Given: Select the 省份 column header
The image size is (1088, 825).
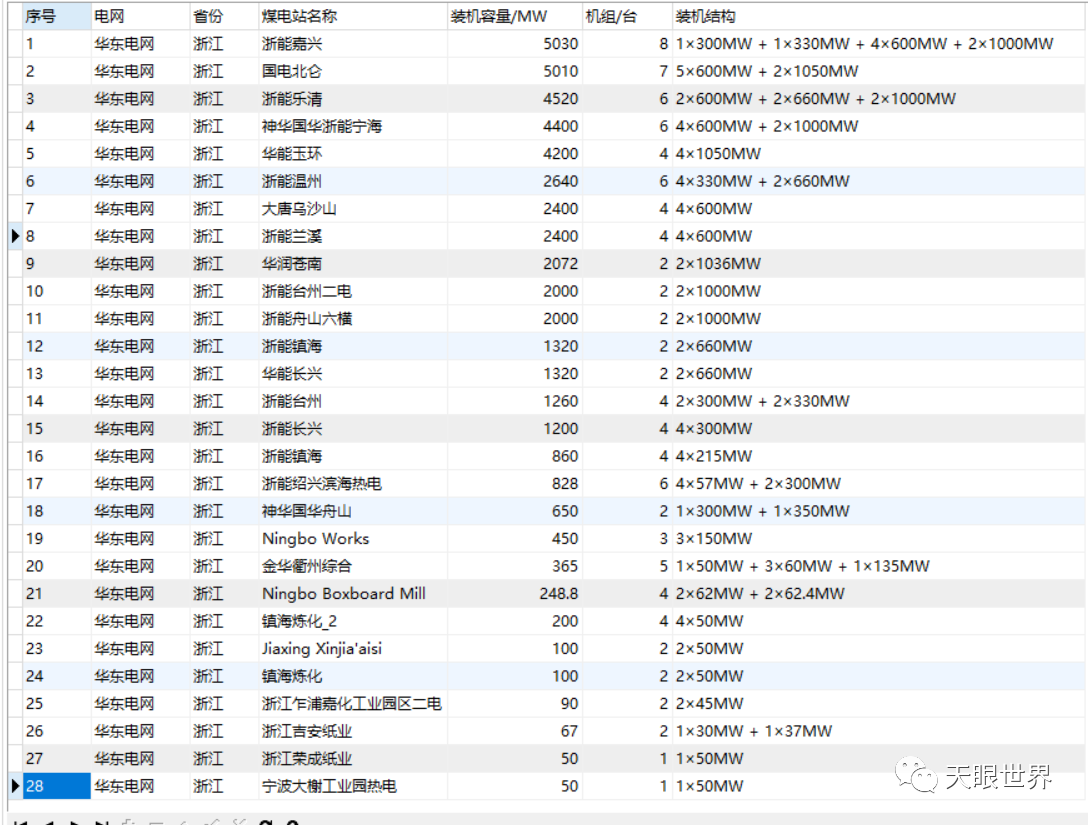Looking at the screenshot, I should (224, 16).
